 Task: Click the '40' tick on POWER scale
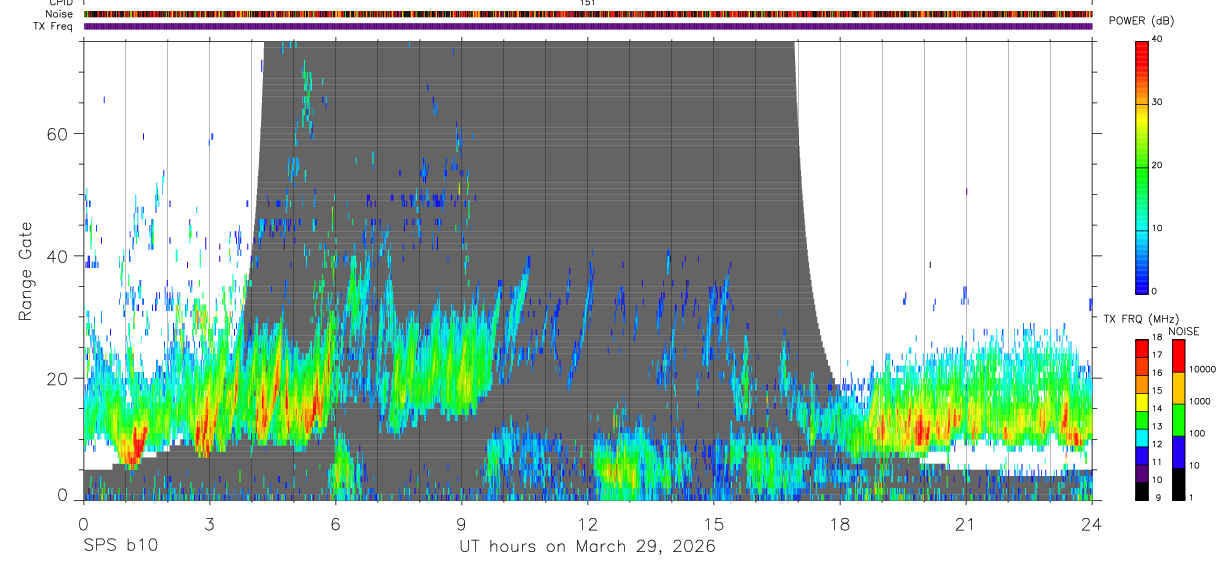pyautogui.click(x=1157, y=39)
